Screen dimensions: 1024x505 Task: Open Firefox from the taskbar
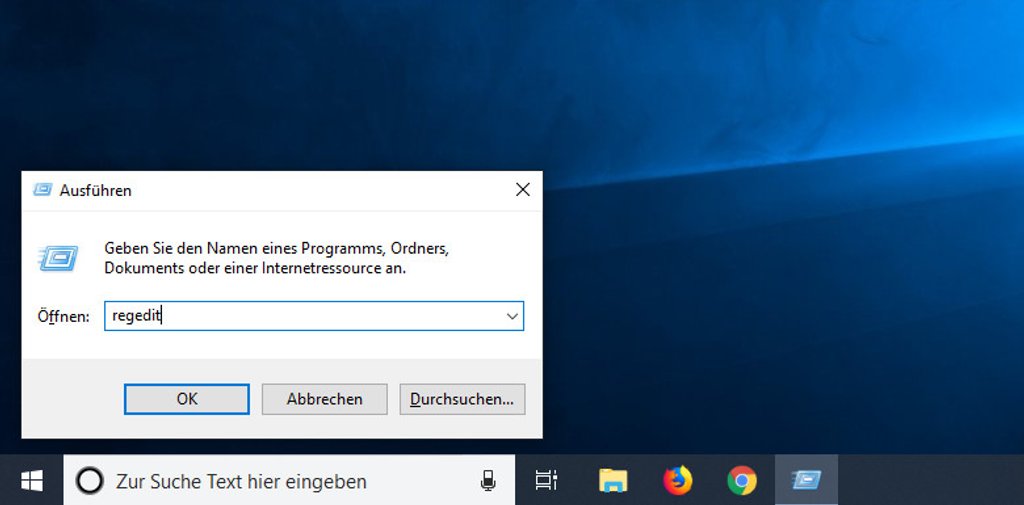(x=677, y=481)
